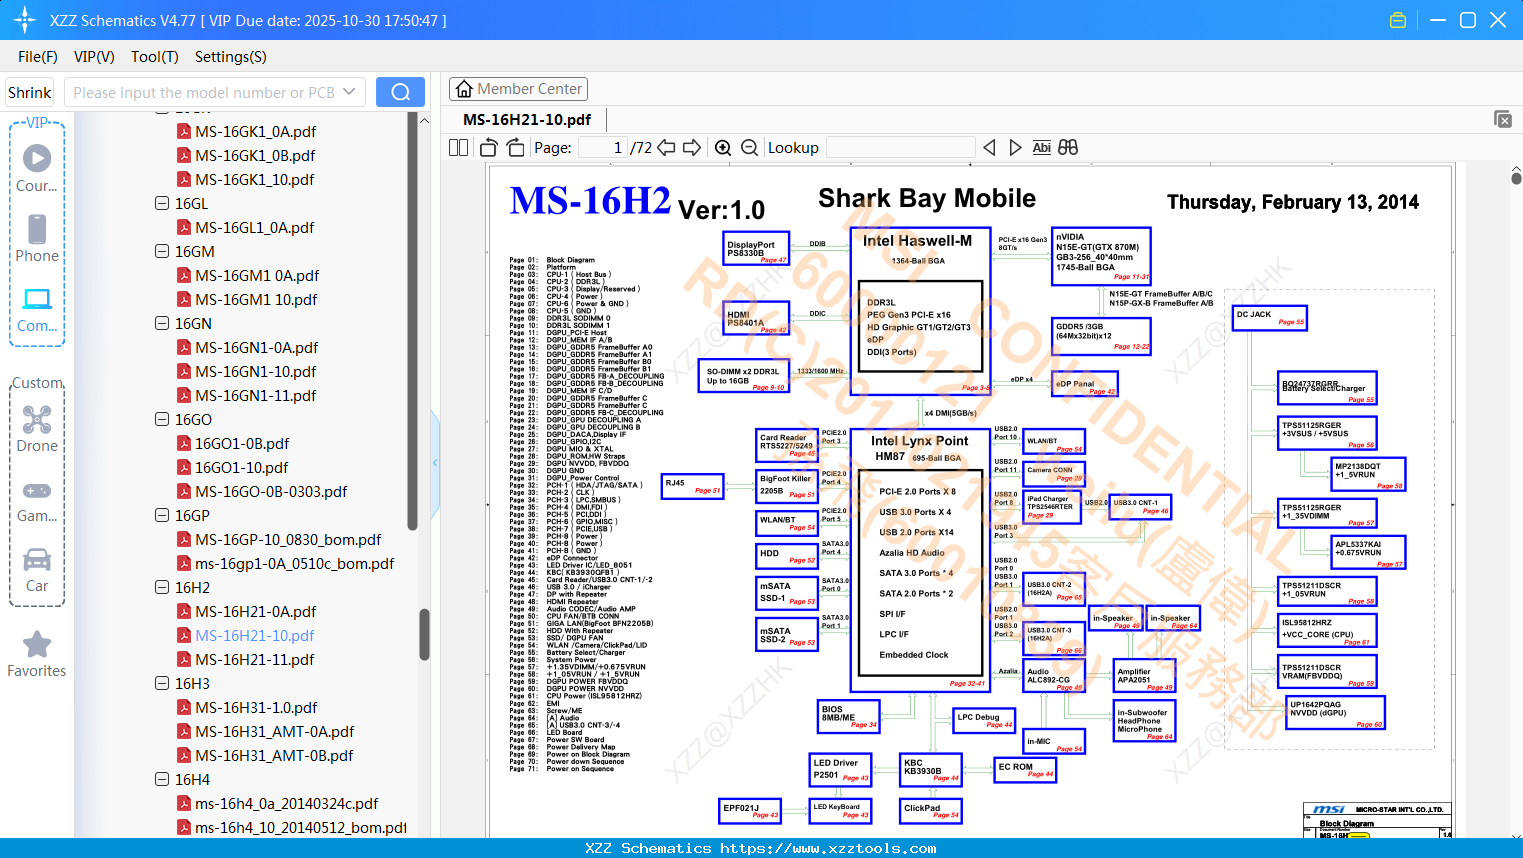Image resolution: width=1523 pixels, height=858 pixels.
Task: Open the Favorites star
Action: 37,655
